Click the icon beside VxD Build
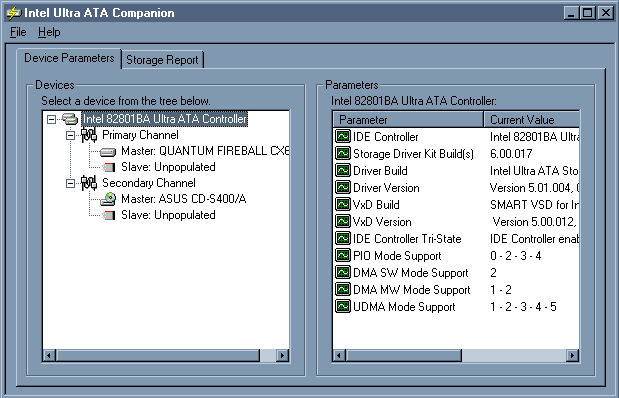619x398 pixels. pos(343,204)
